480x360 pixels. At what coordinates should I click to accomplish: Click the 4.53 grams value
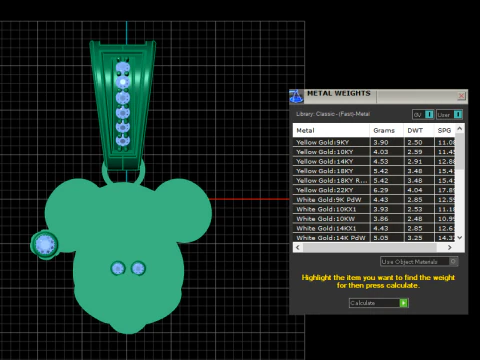(x=381, y=161)
